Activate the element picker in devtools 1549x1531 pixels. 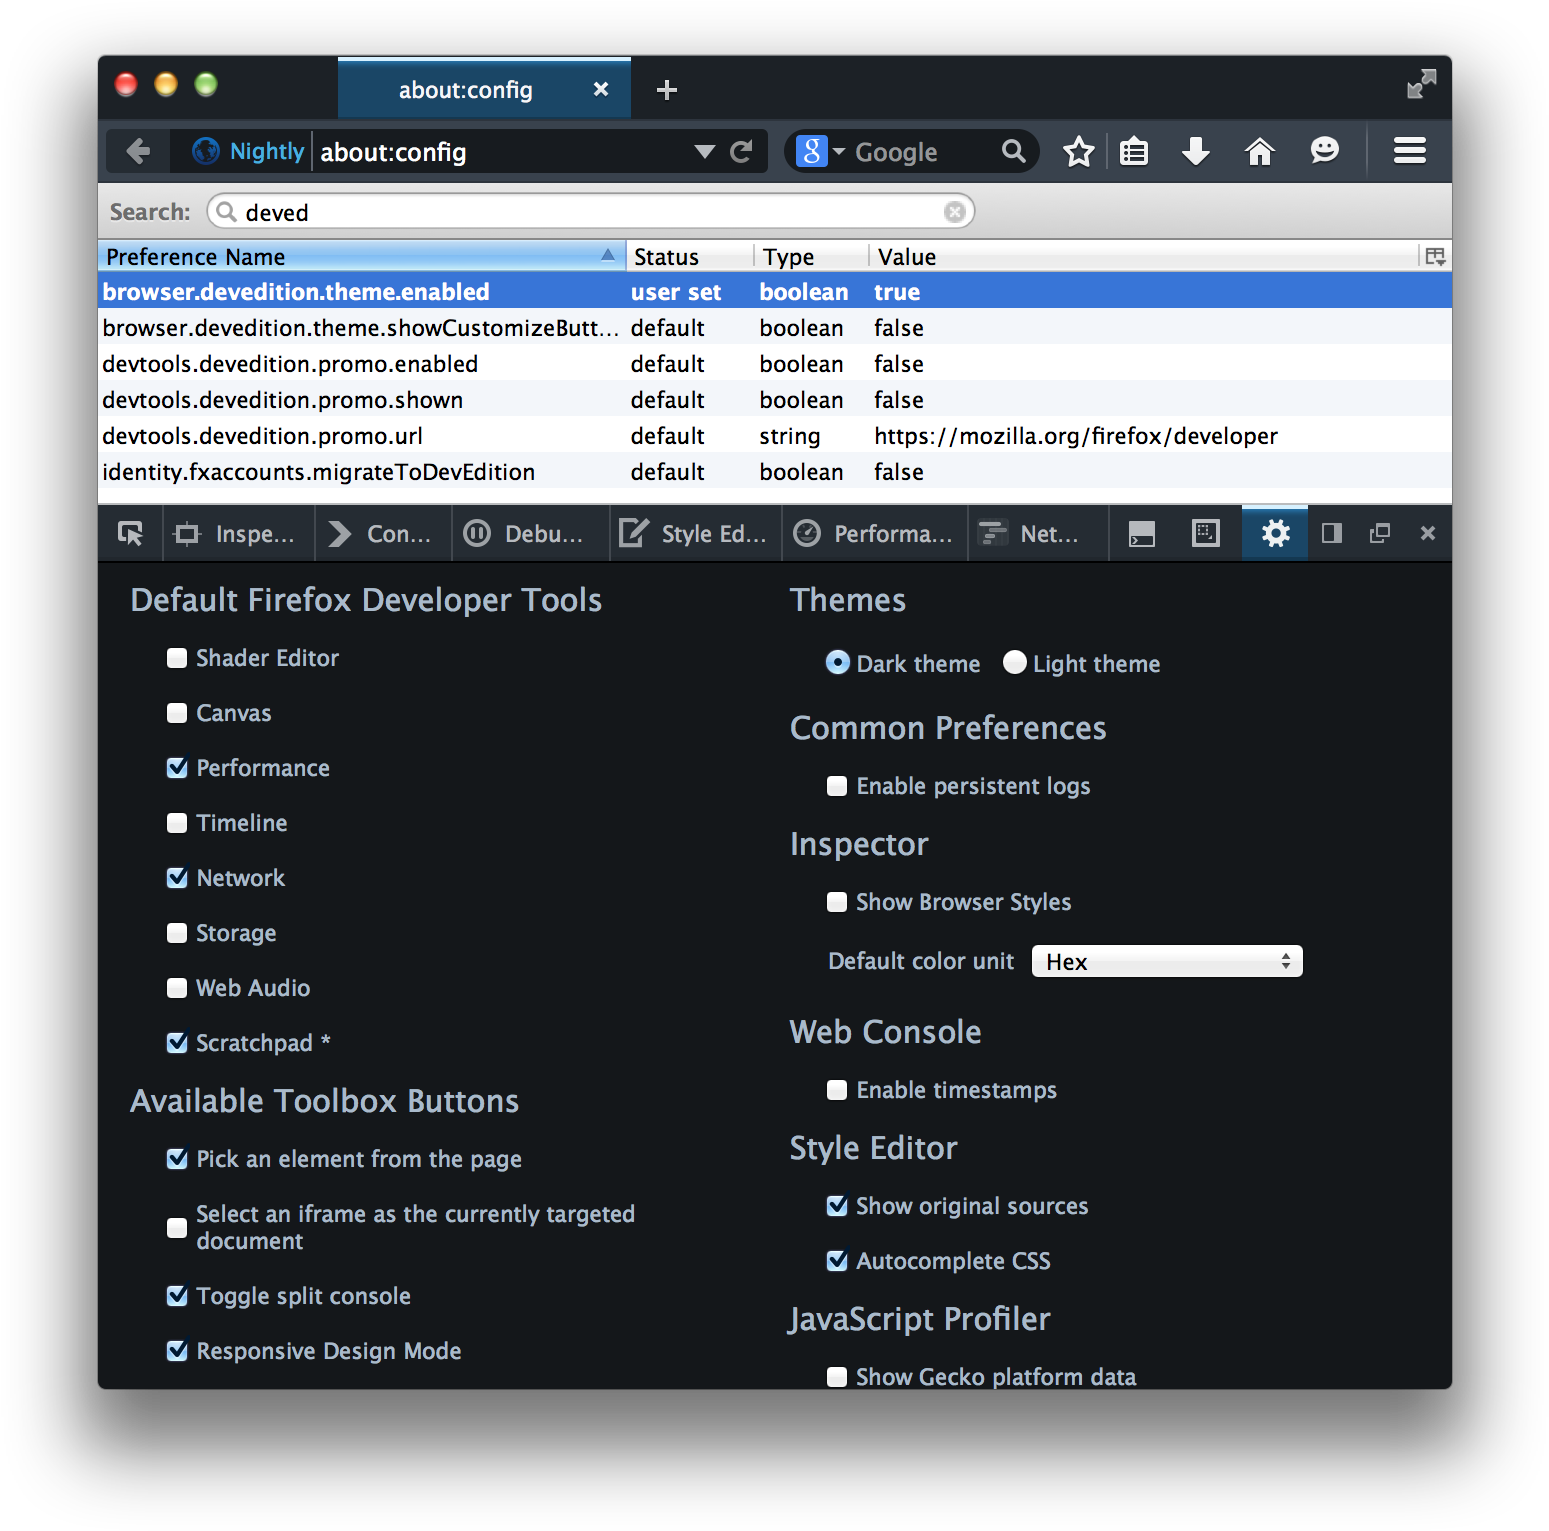(130, 533)
